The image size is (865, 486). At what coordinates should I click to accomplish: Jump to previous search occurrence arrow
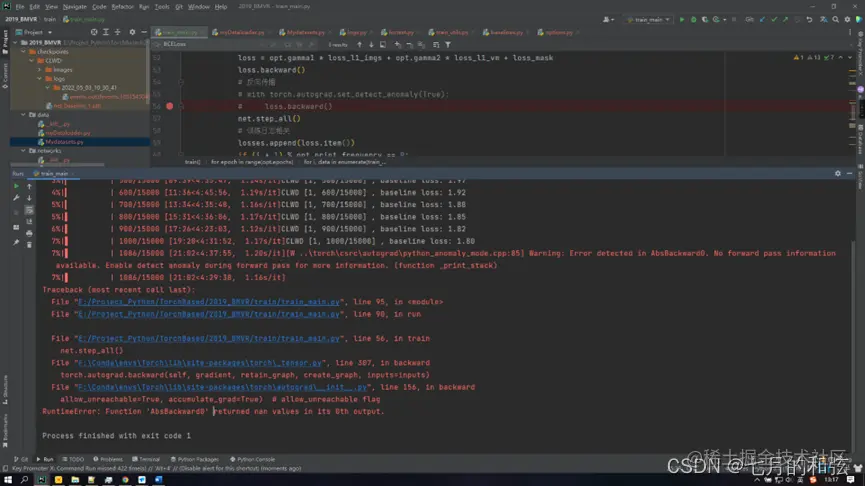(x=359, y=45)
